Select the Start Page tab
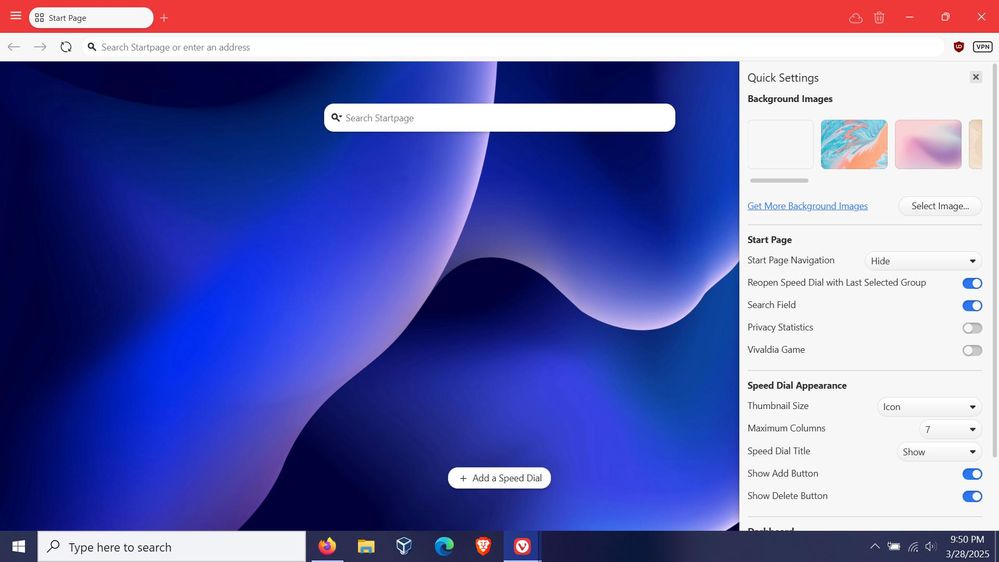This screenshot has width=999, height=562. pos(90,18)
